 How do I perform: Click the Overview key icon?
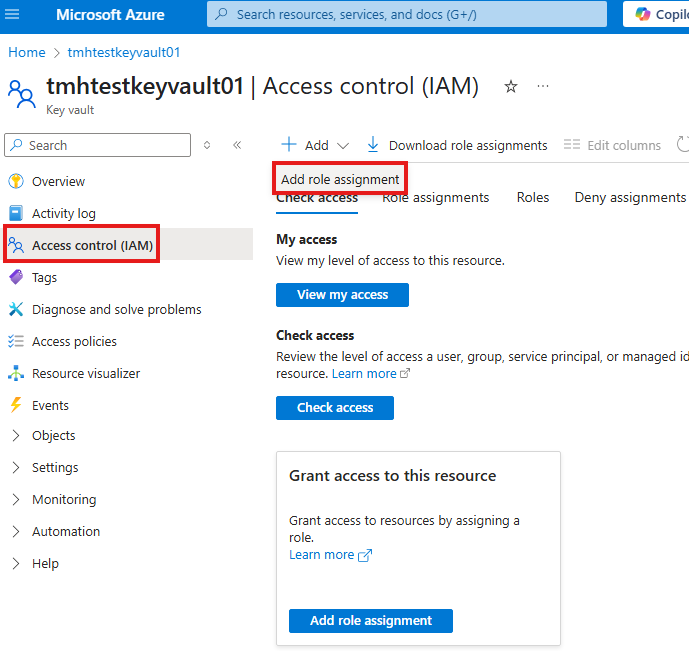(x=16, y=181)
